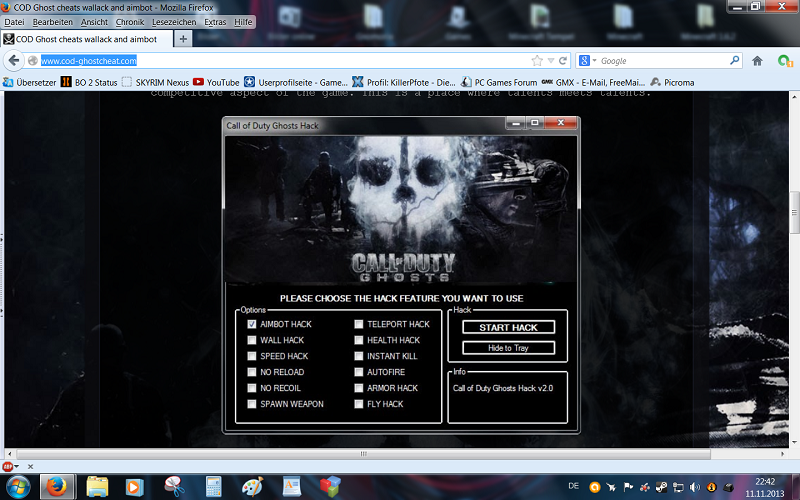Open the PC Games Forum bookmark
Image resolution: width=800 pixels, height=500 pixels.
click(x=499, y=82)
